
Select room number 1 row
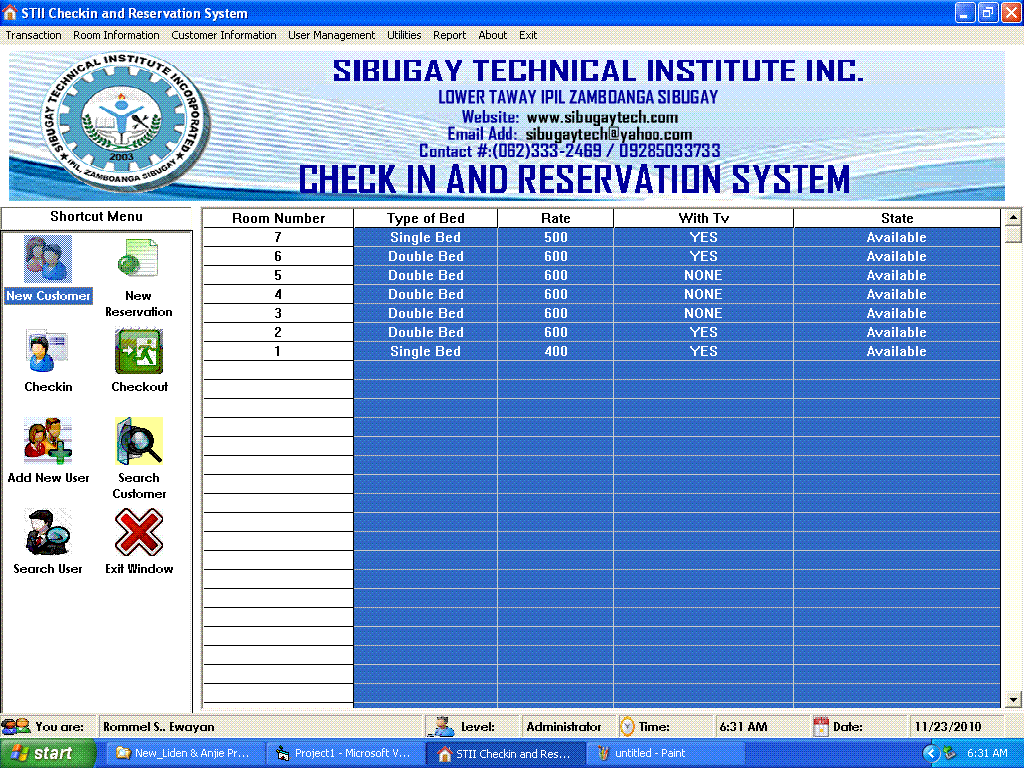coord(601,351)
